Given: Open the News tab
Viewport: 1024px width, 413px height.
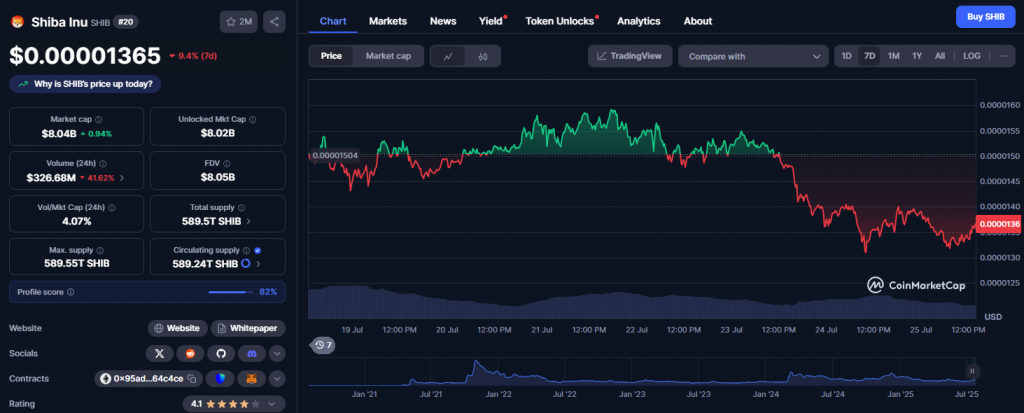Looking at the screenshot, I should 443,21.
